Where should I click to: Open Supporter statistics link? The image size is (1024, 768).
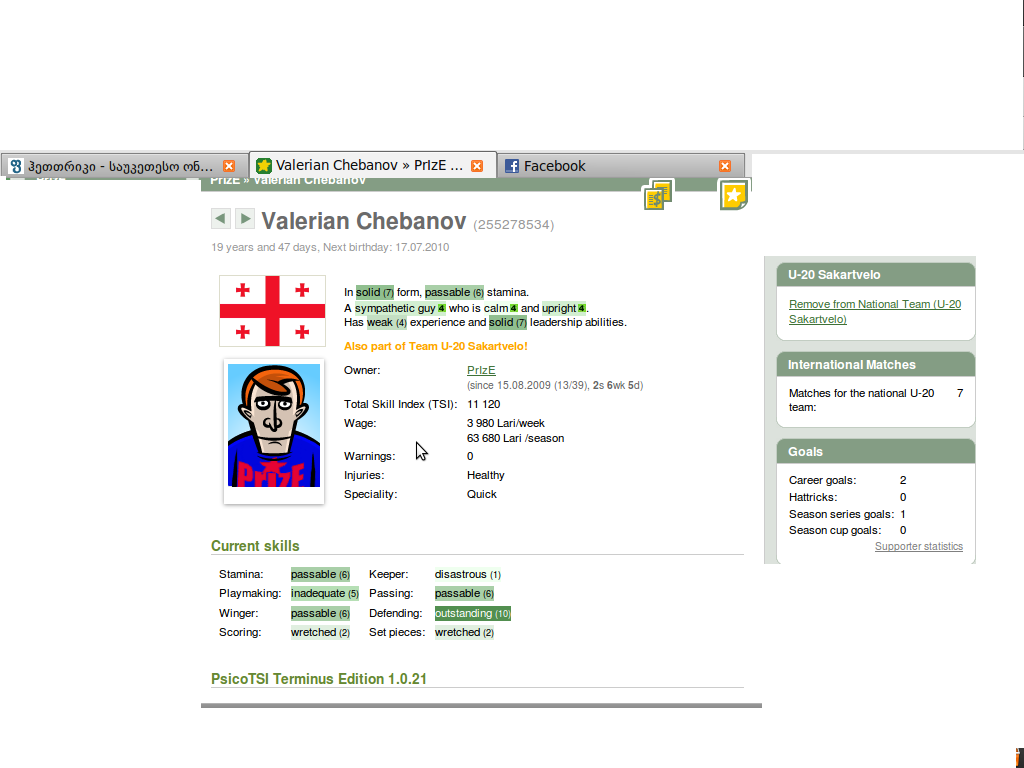pyautogui.click(x=918, y=547)
